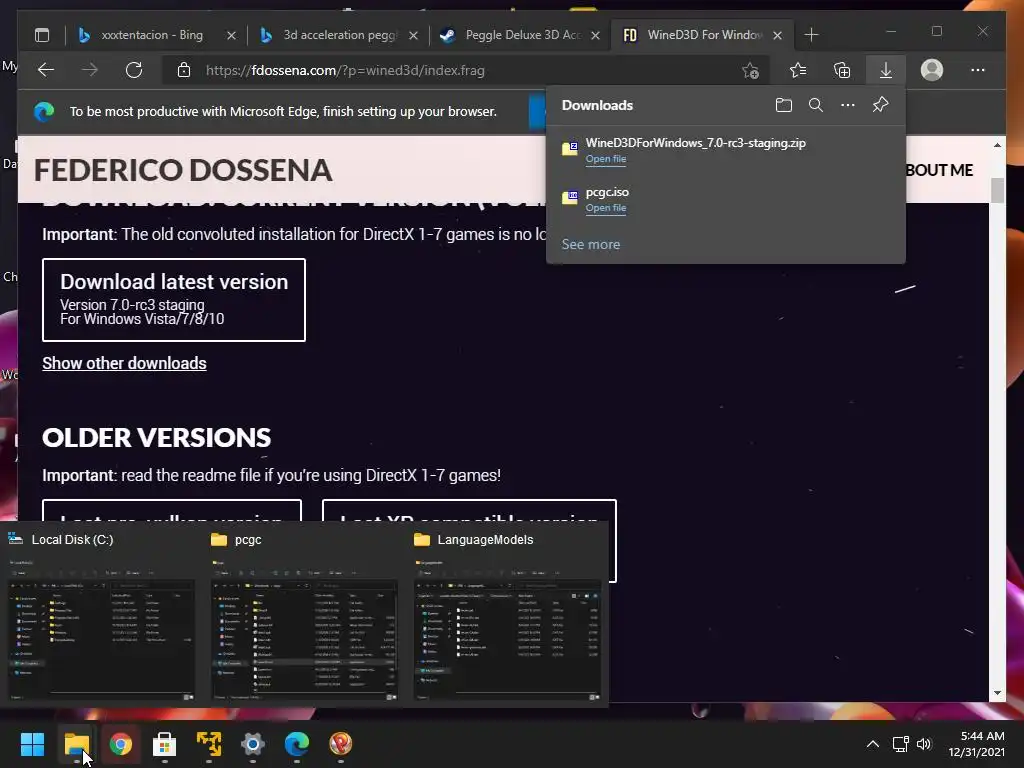
Task: Open the Edge profile avatar
Action: 932,70
